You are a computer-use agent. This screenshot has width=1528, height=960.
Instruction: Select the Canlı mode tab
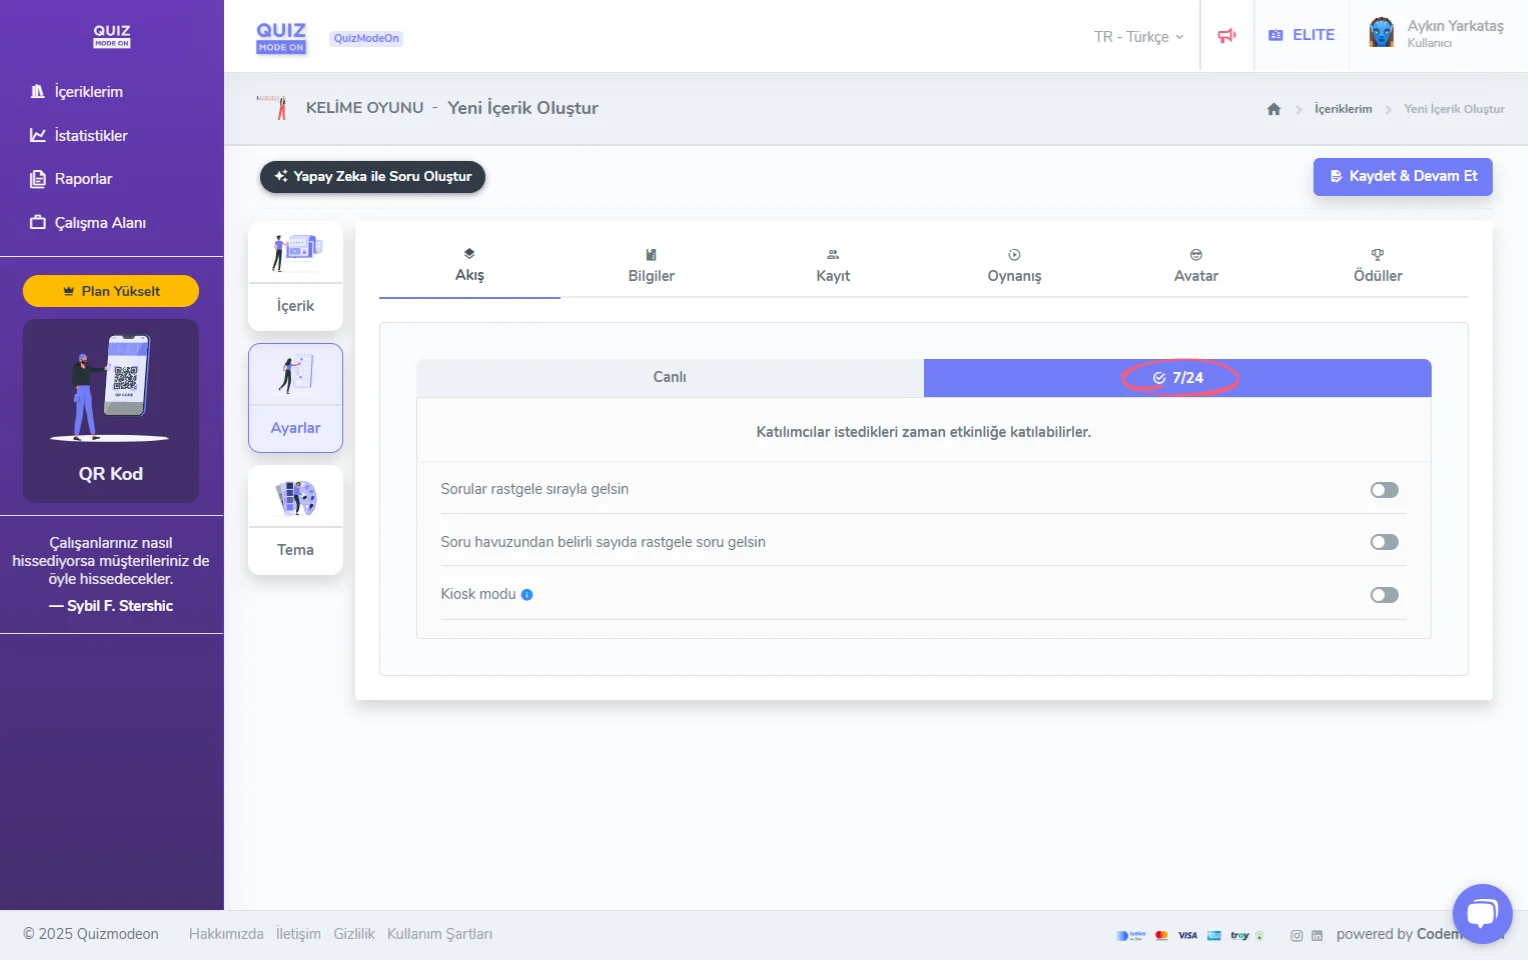pos(669,377)
